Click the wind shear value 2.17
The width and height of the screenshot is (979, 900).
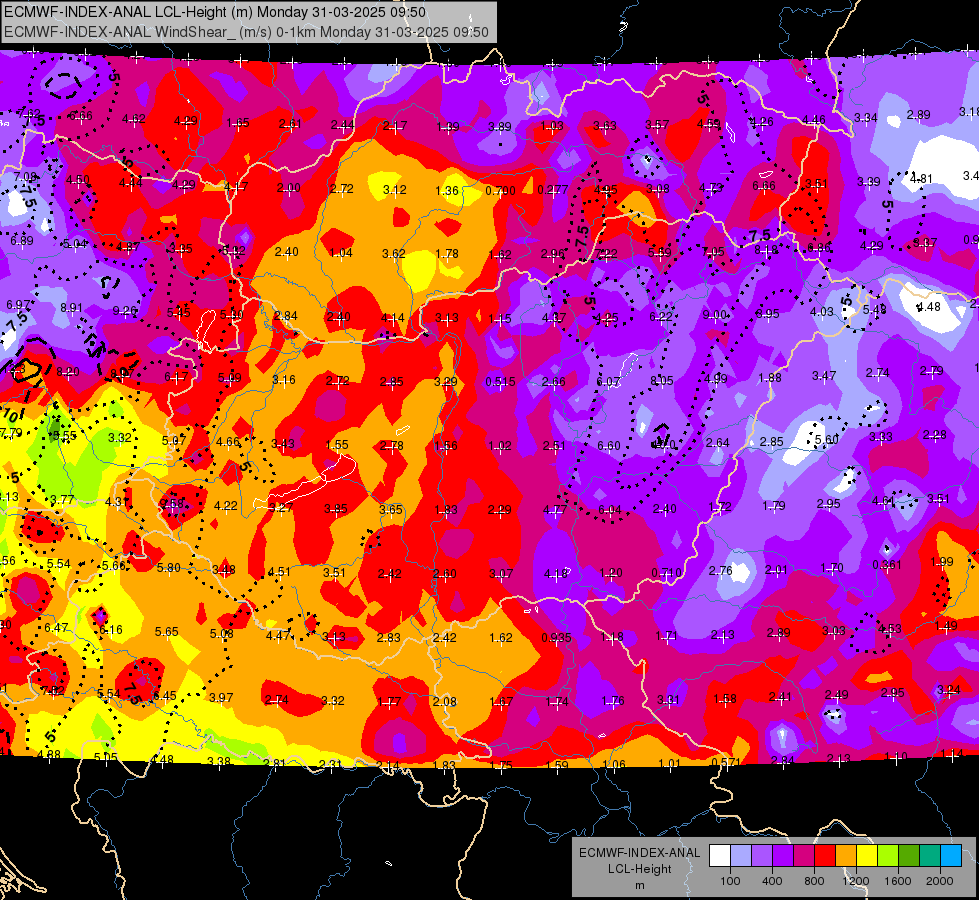tap(395, 126)
